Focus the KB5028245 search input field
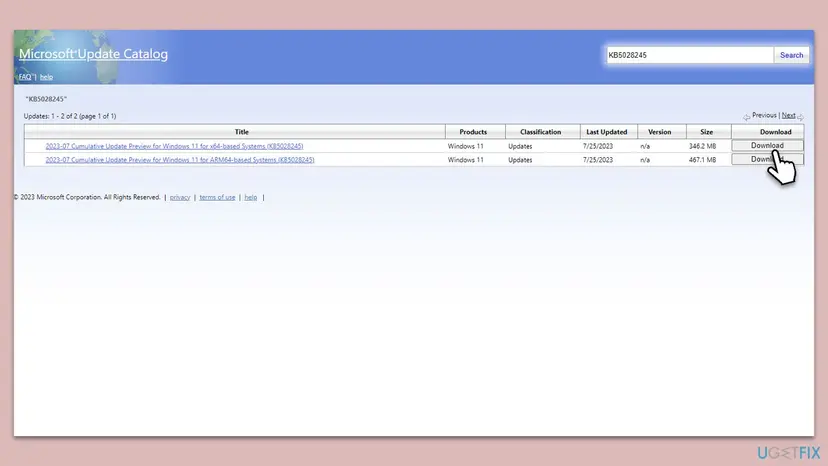This screenshot has height=466, width=828. click(690, 55)
